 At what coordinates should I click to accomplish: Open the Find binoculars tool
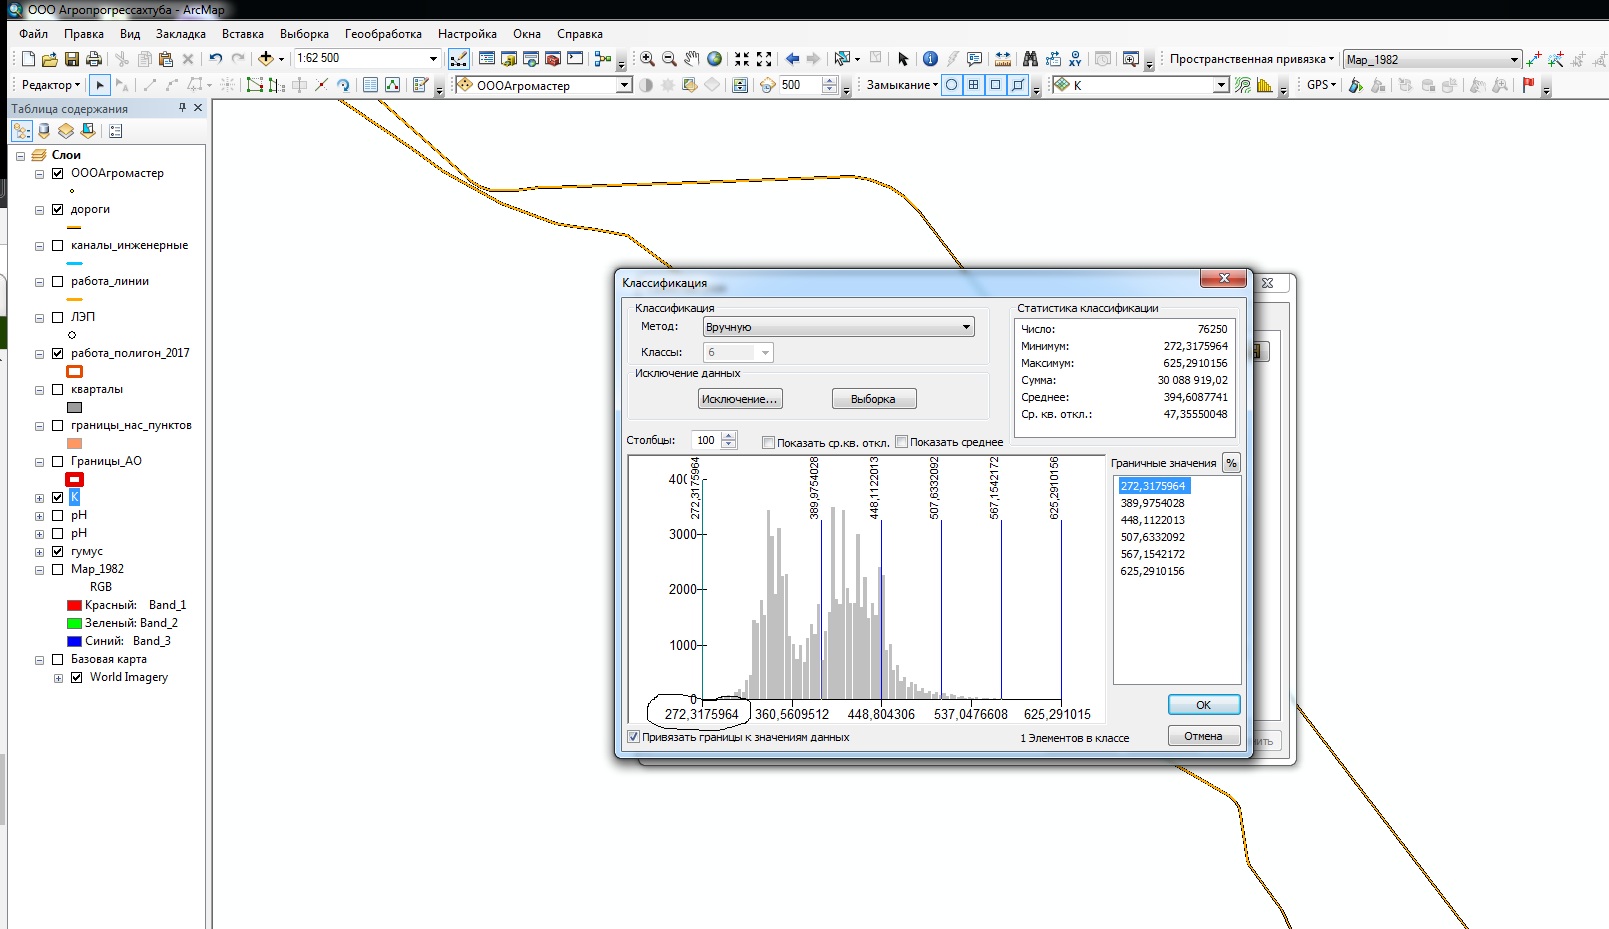1030,59
